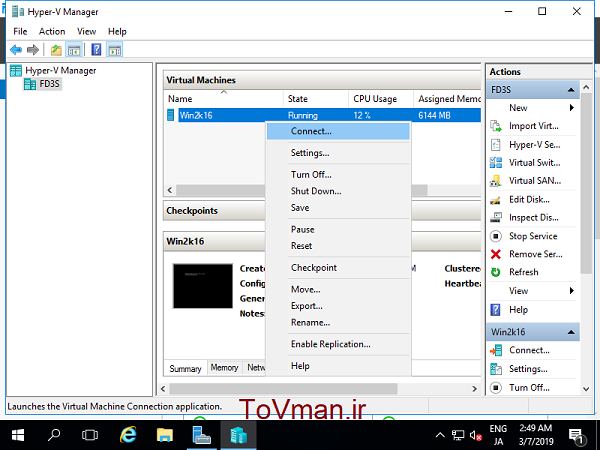
Task: Choose Rename... in the context menu
Action: point(338,322)
